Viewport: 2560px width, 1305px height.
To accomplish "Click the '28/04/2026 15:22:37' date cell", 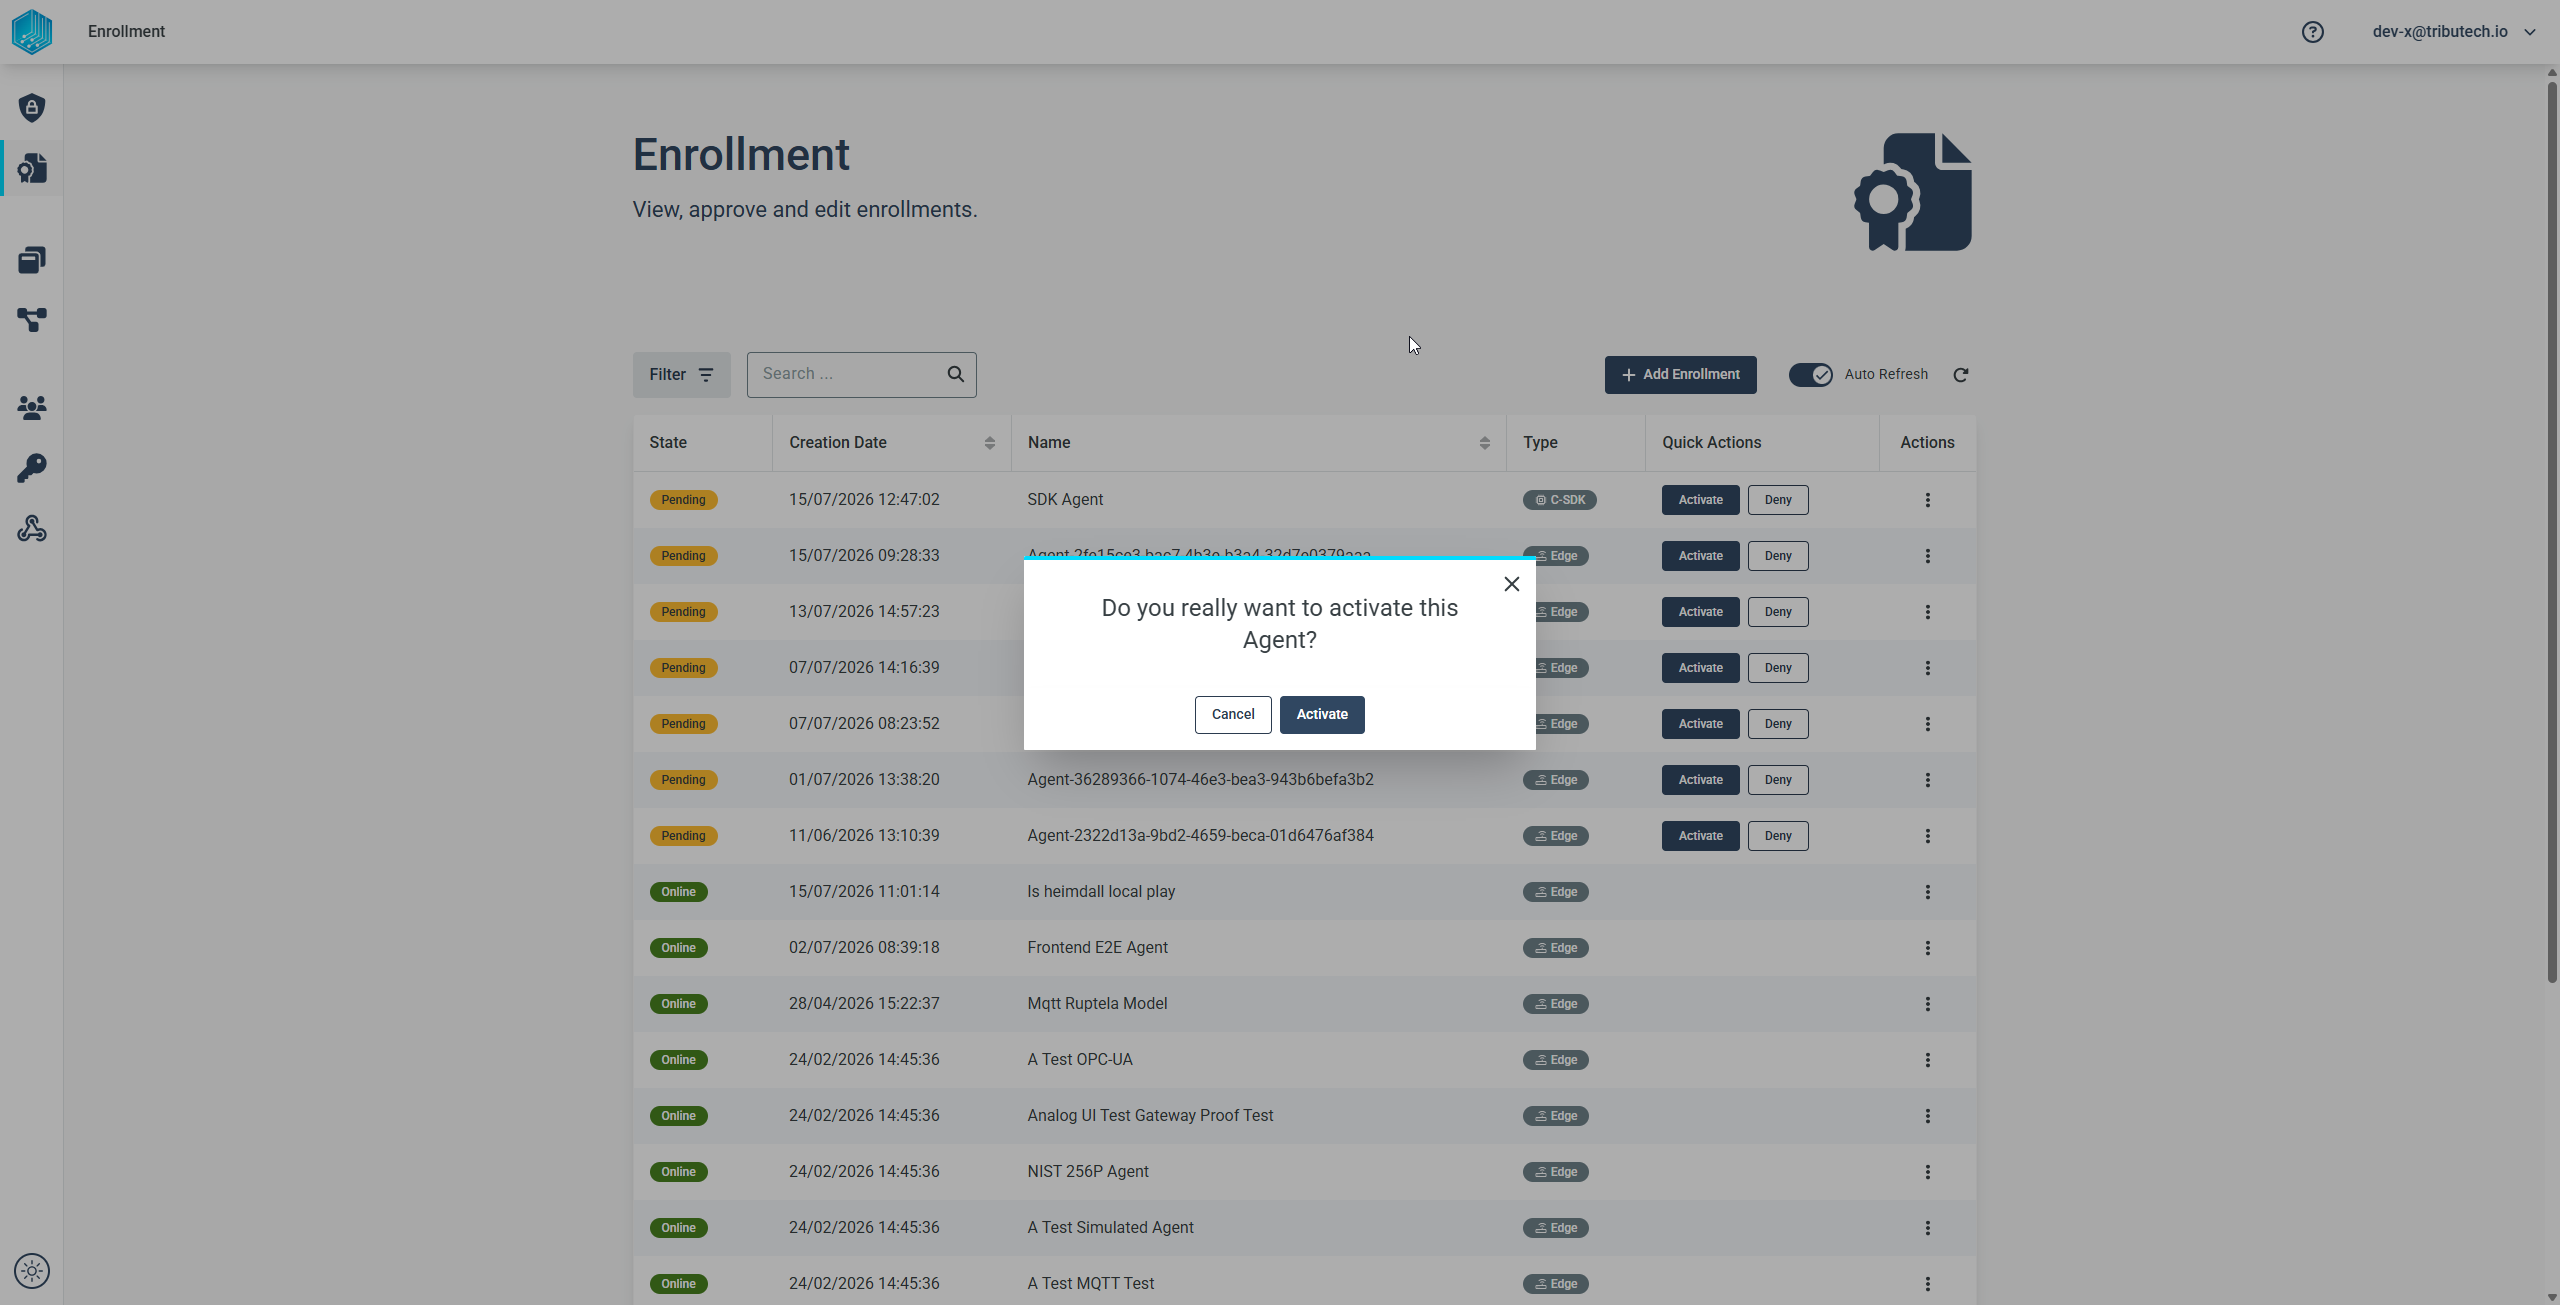I will (864, 1004).
